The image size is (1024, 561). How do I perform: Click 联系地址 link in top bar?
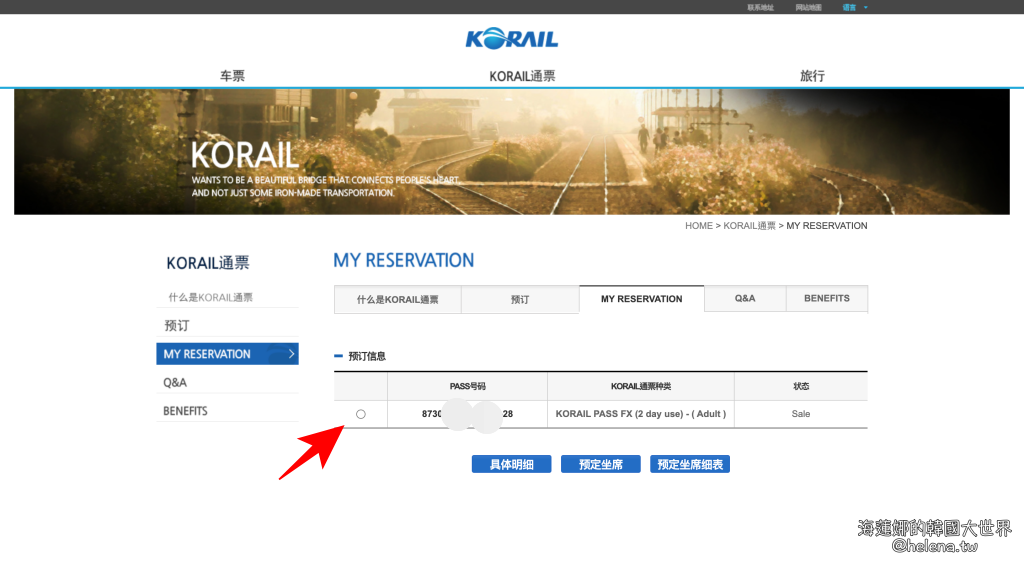(760, 7)
